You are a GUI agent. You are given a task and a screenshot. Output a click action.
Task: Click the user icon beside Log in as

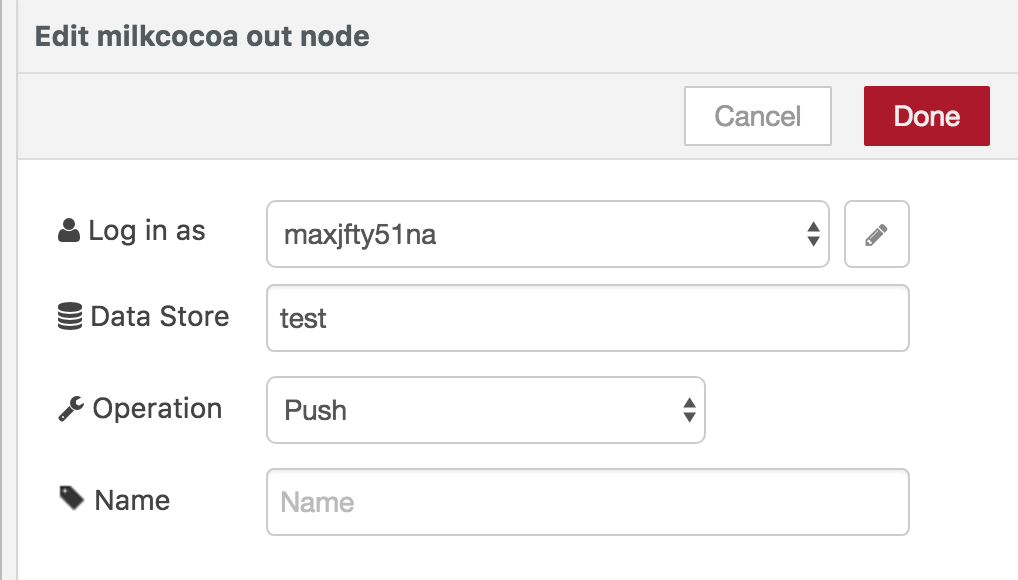click(x=69, y=231)
